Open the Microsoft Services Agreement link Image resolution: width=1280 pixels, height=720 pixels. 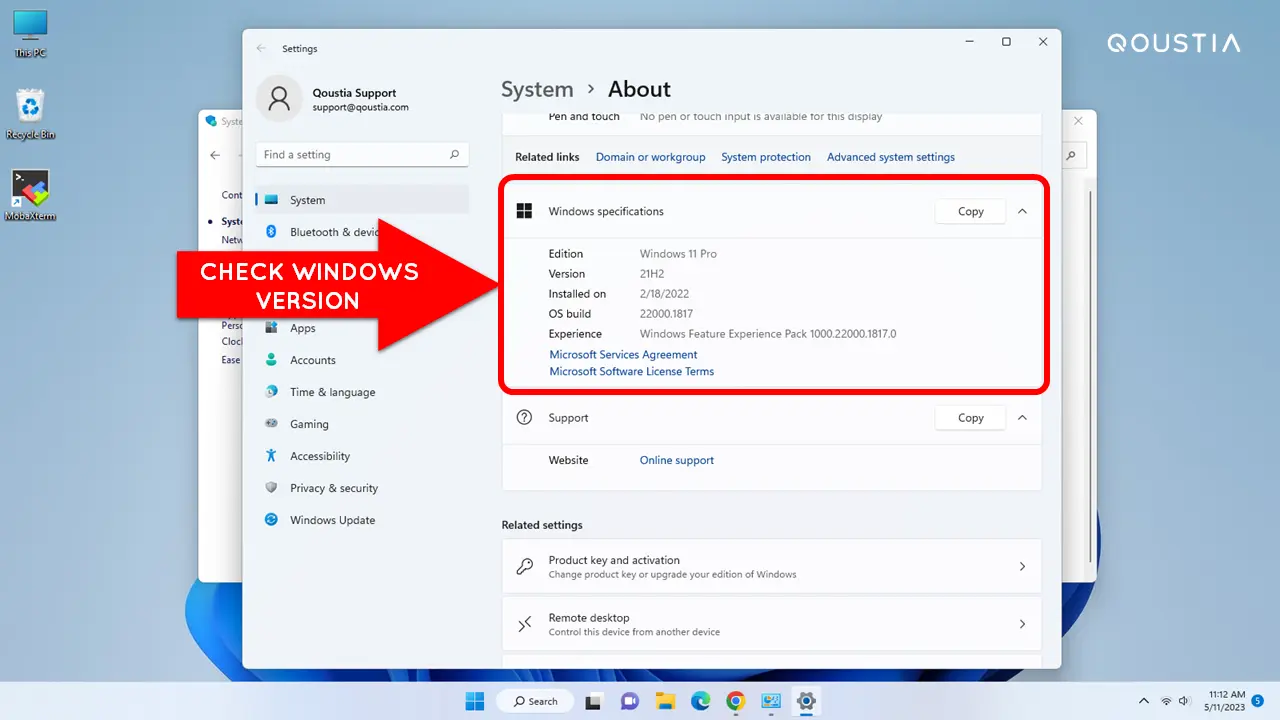point(623,354)
